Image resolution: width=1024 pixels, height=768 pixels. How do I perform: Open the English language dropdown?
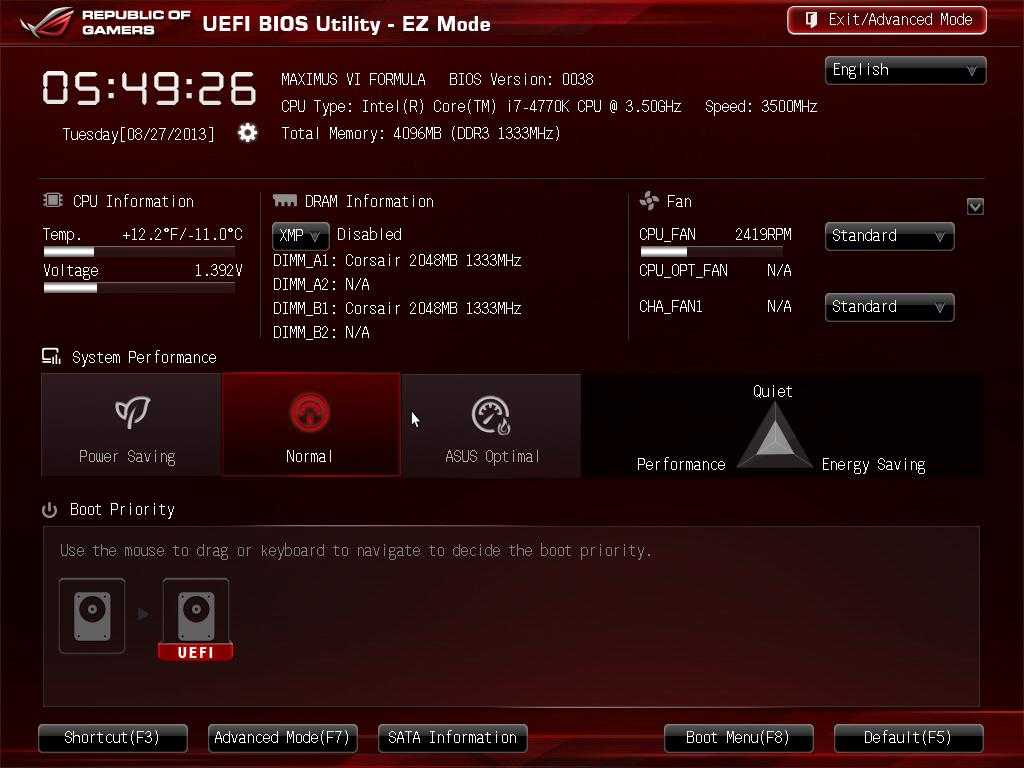click(x=906, y=70)
